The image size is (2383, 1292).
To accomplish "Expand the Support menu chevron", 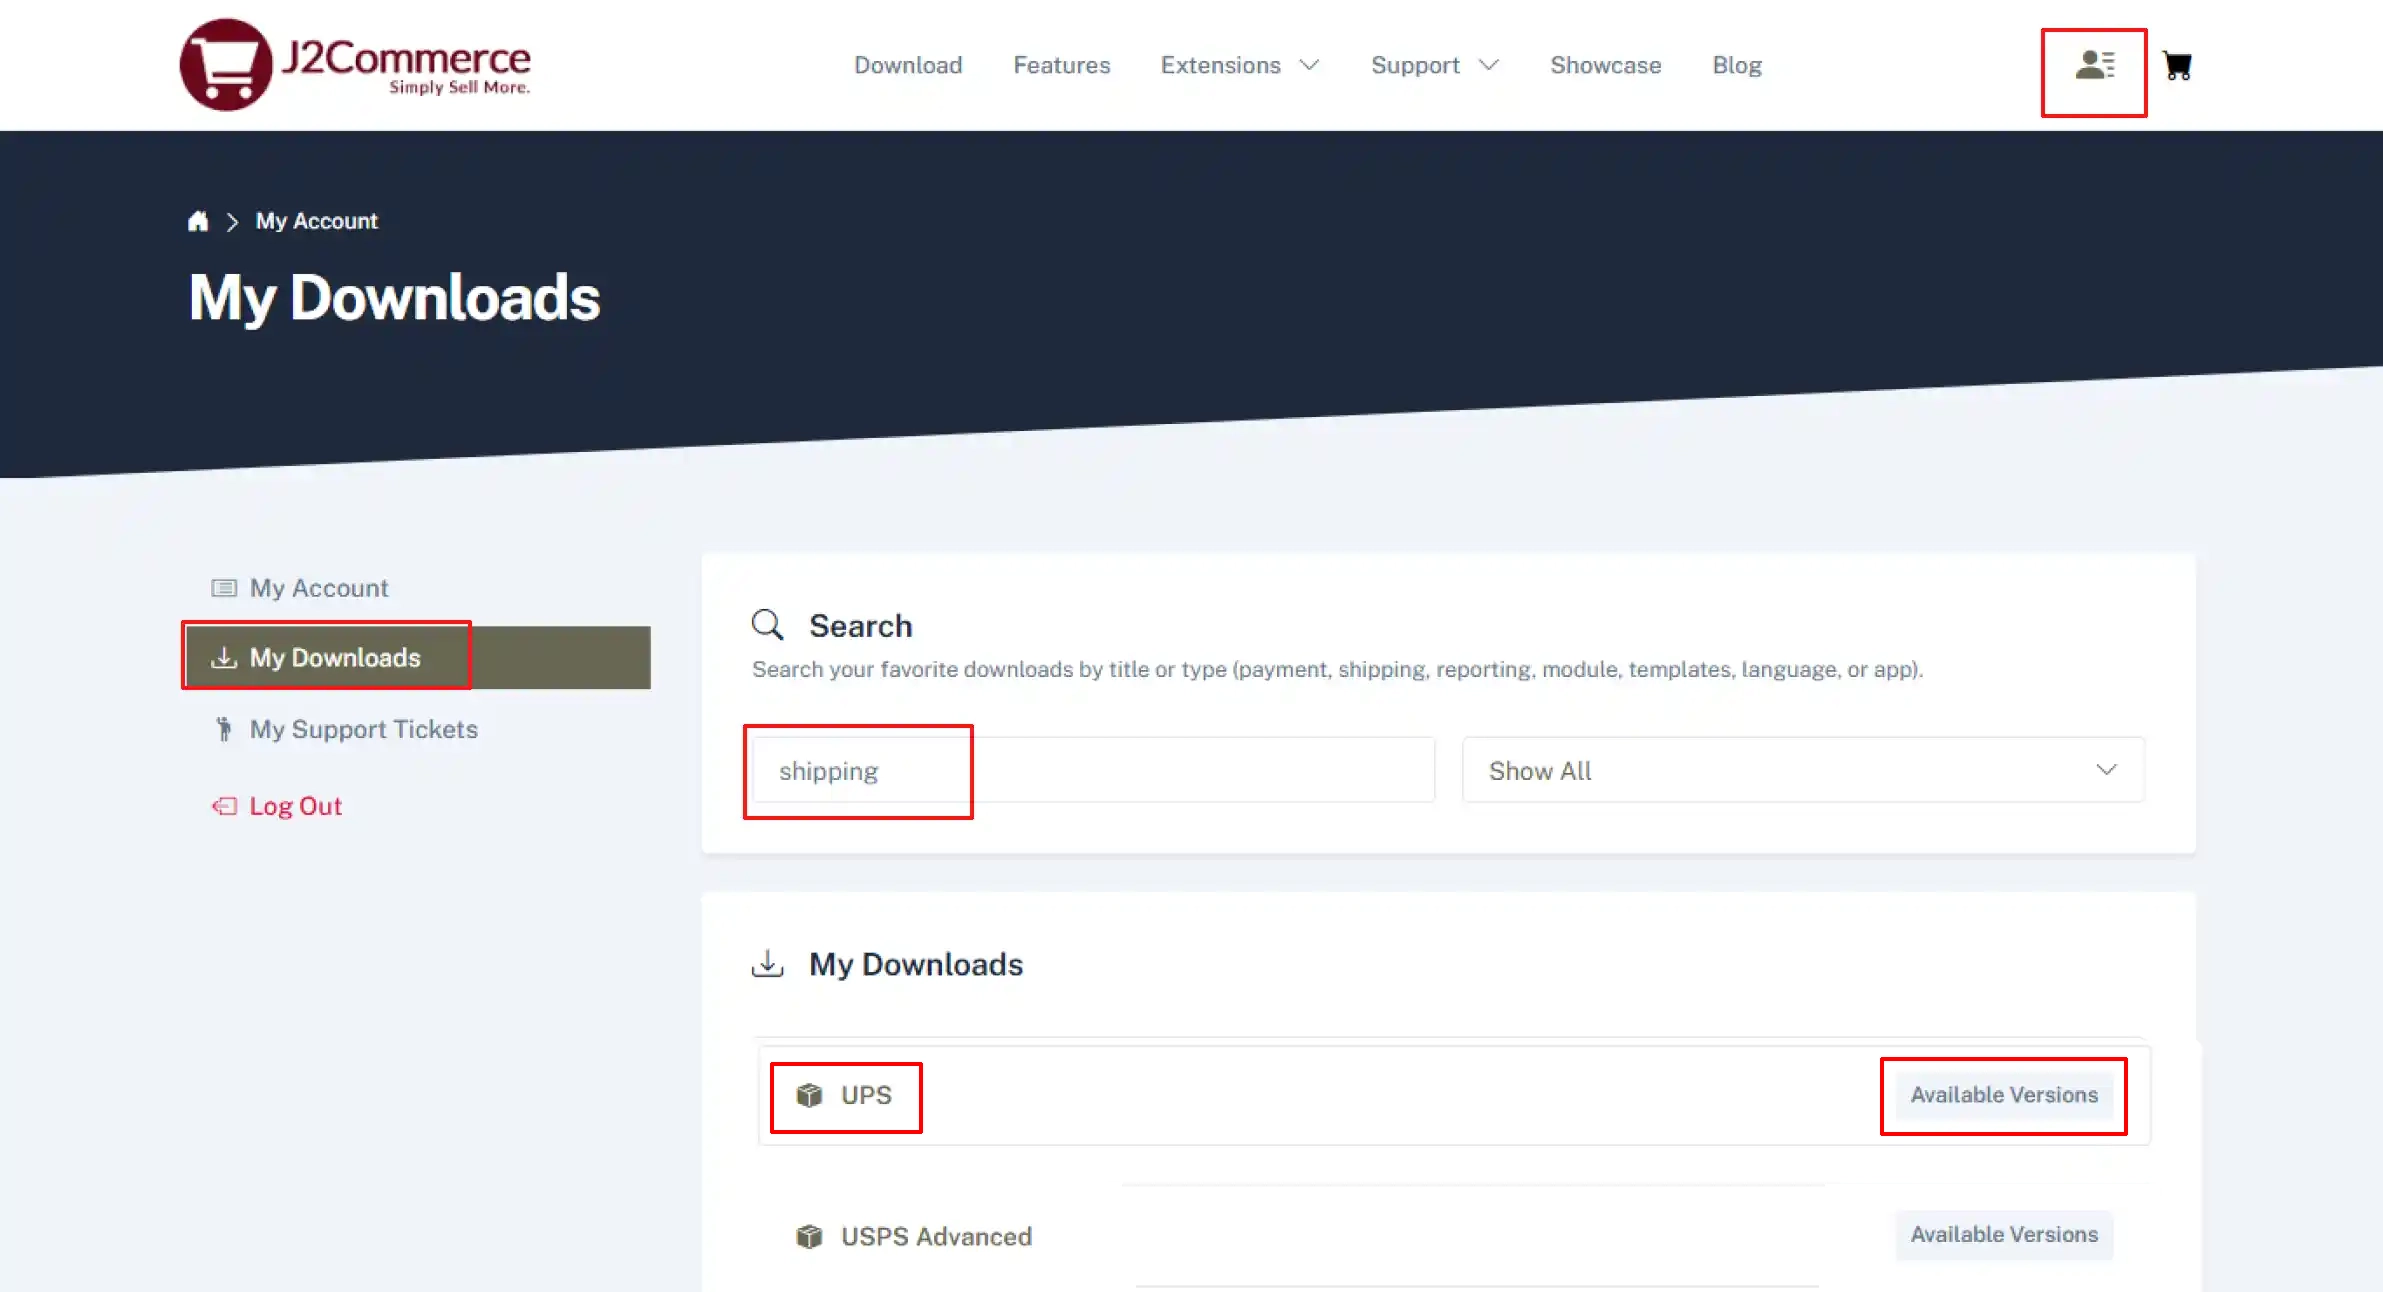I will point(1489,65).
